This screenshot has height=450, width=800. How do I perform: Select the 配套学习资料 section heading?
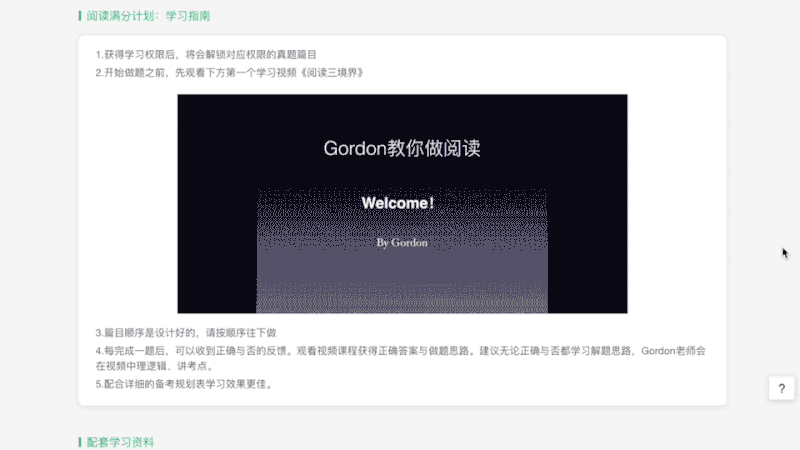point(120,441)
